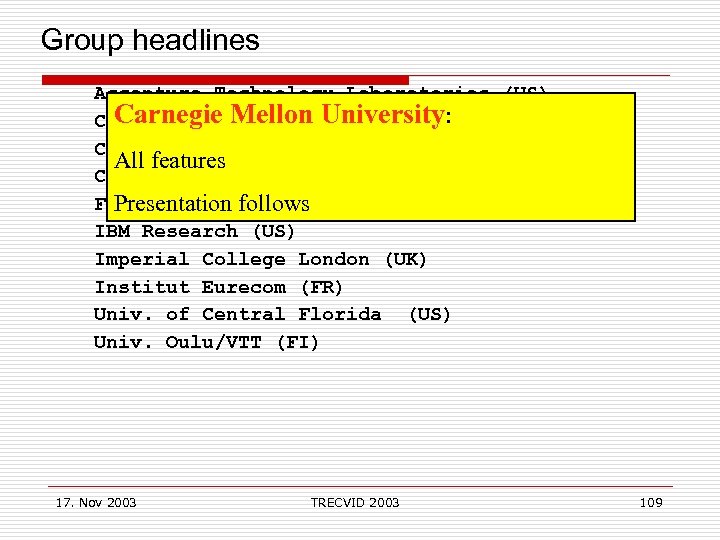Click the "Presentation follows" line
The height and width of the screenshot is (540, 720).
coord(212,203)
